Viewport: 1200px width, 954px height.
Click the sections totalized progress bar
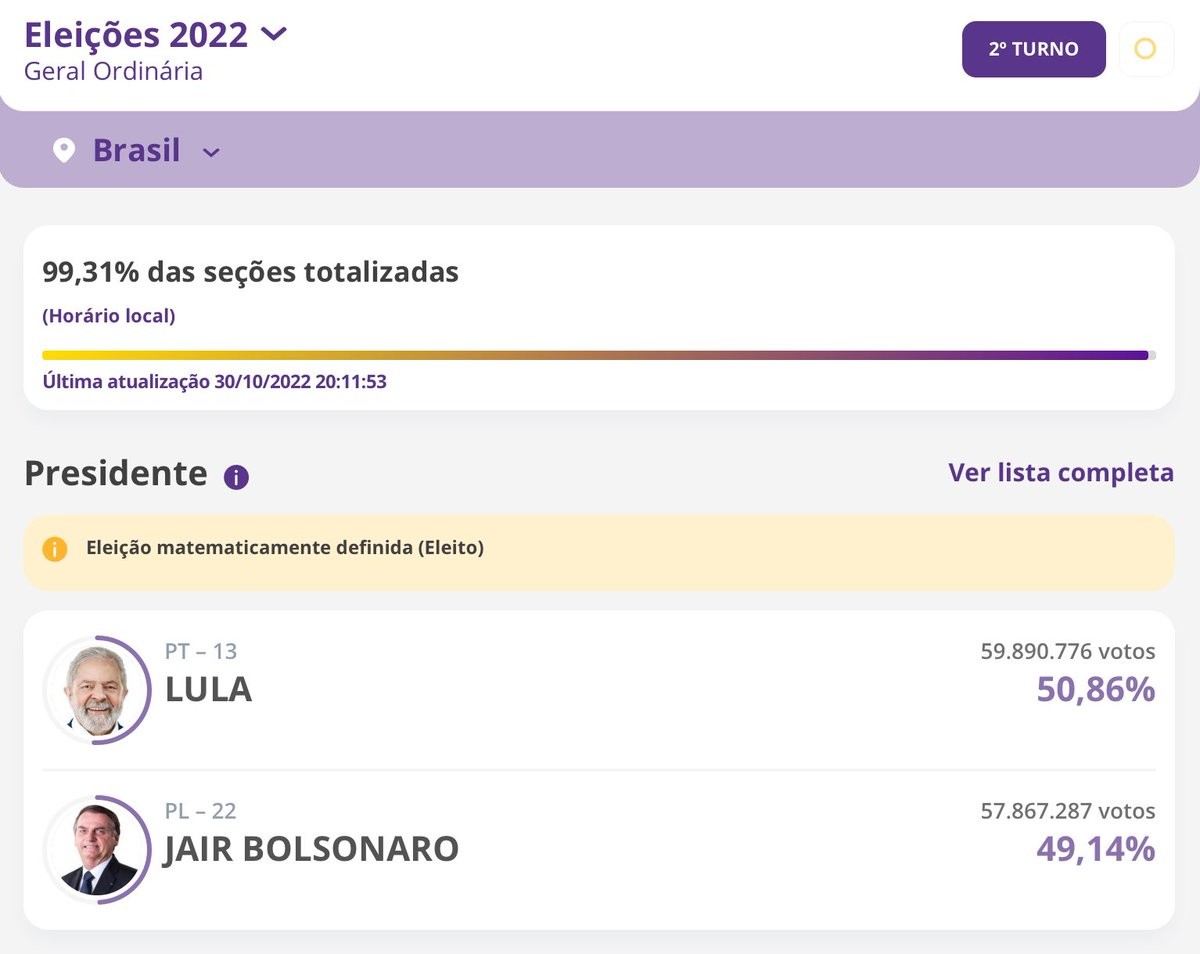click(599, 355)
